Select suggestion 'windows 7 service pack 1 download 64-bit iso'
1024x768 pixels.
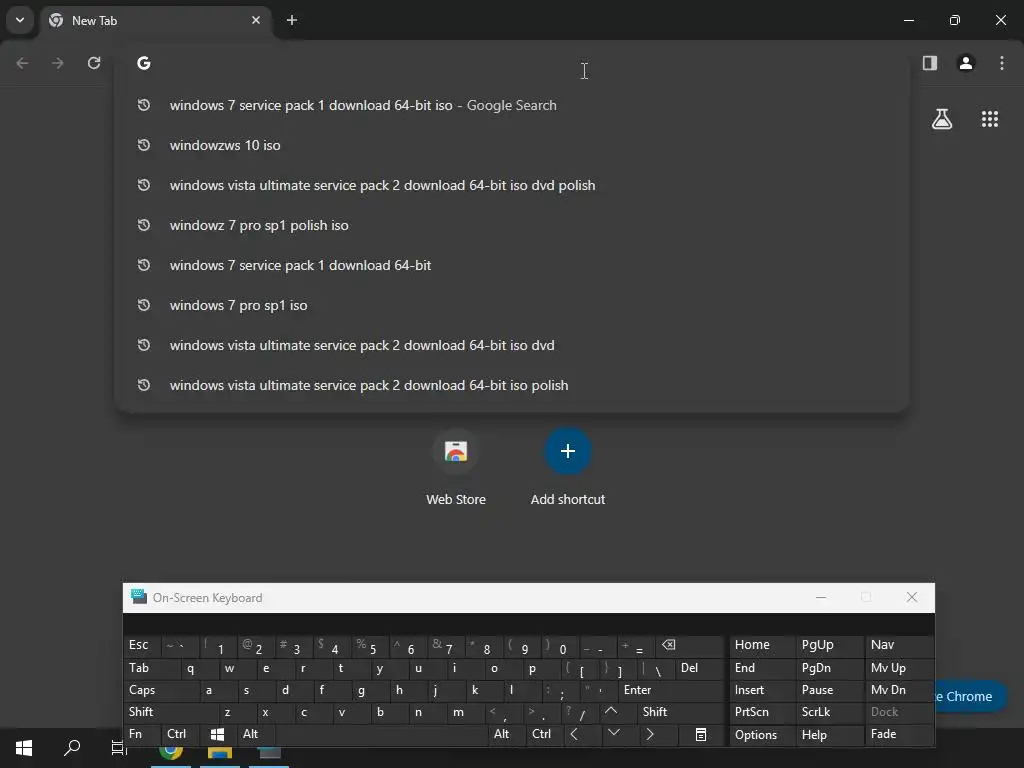[512, 105]
